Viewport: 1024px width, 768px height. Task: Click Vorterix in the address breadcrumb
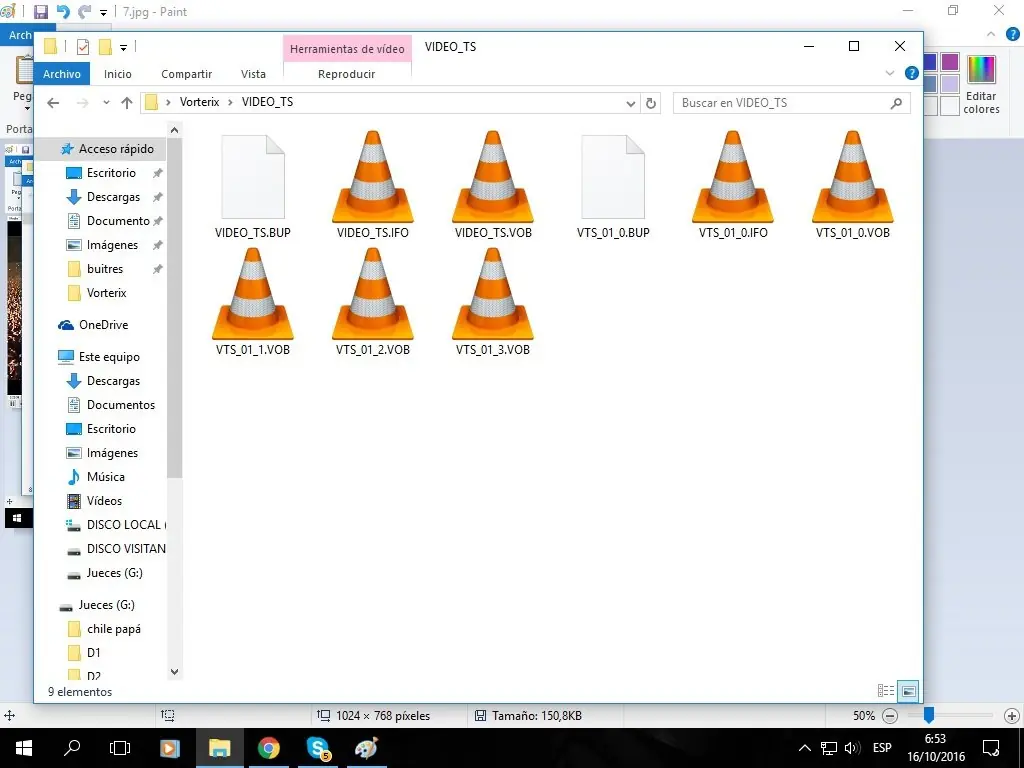(x=200, y=103)
